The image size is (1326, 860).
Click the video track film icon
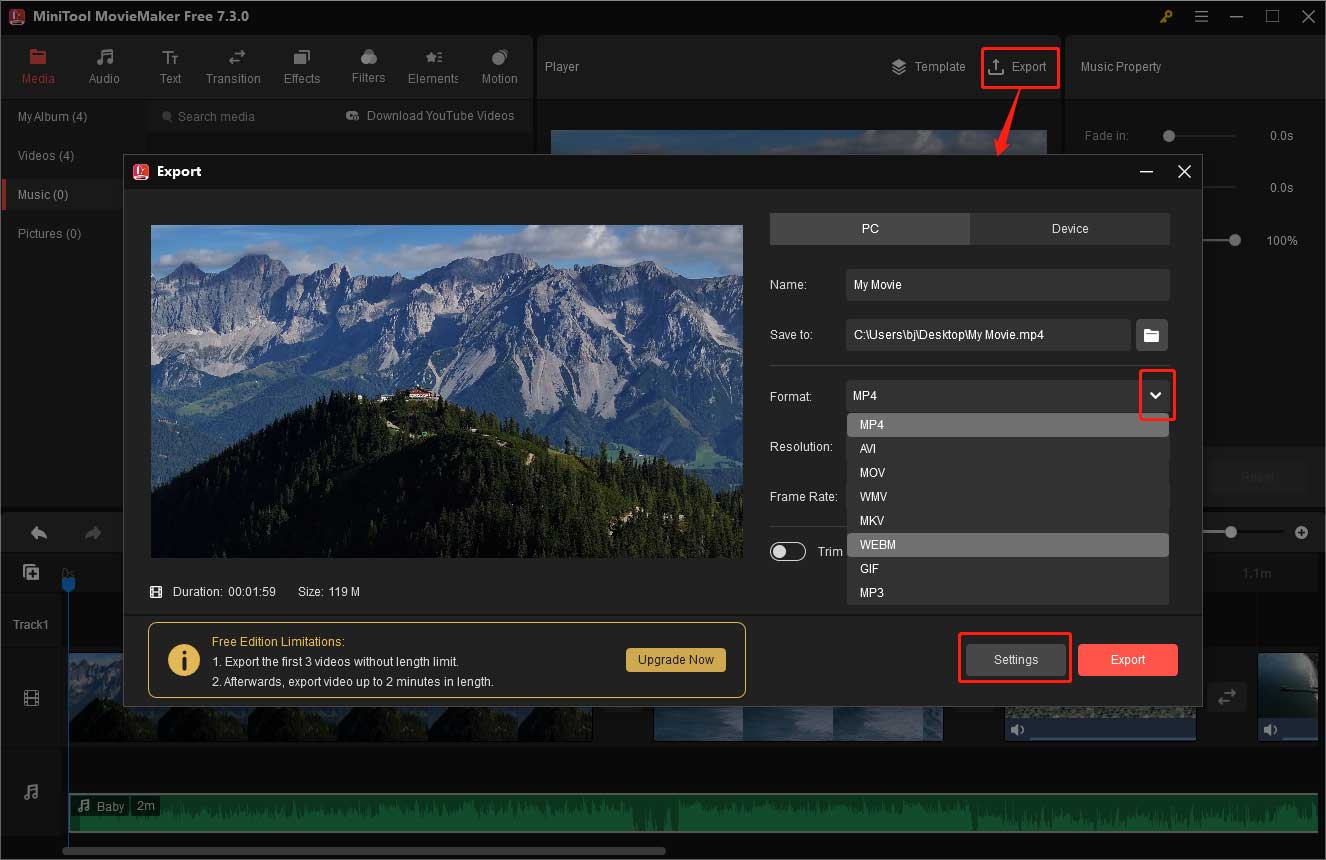(31, 699)
